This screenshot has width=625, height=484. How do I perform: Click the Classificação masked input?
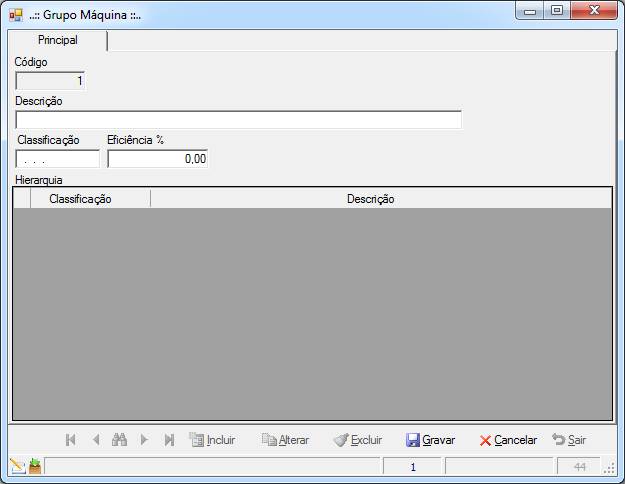[x=57, y=159]
